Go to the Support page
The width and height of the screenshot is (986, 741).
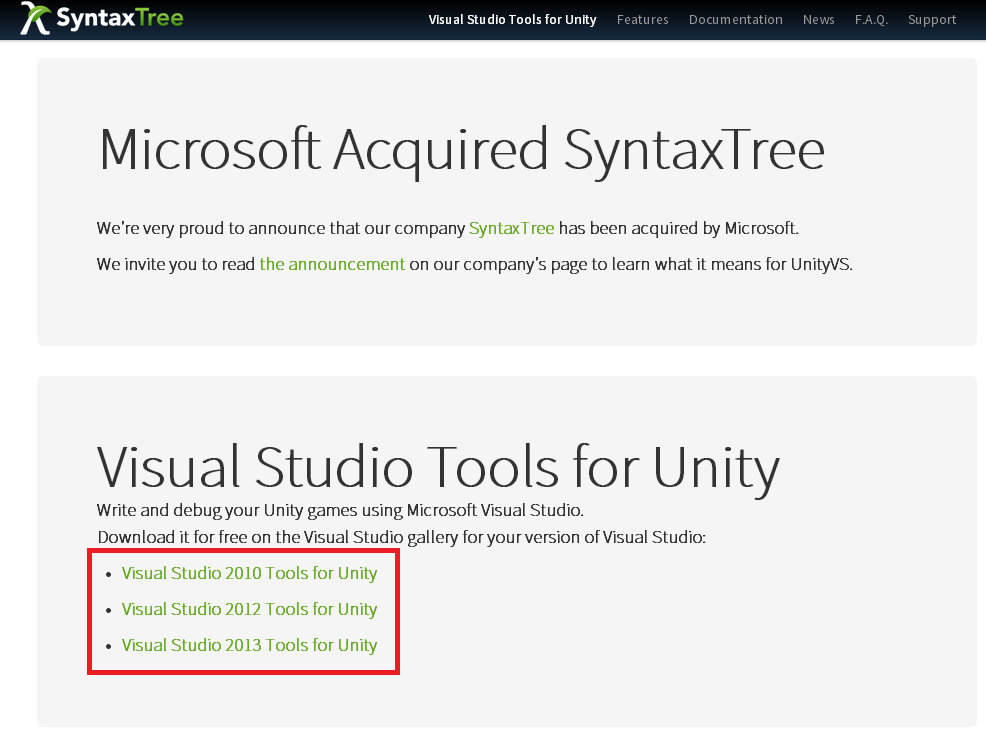pyautogui.click(x=932, y=20)
